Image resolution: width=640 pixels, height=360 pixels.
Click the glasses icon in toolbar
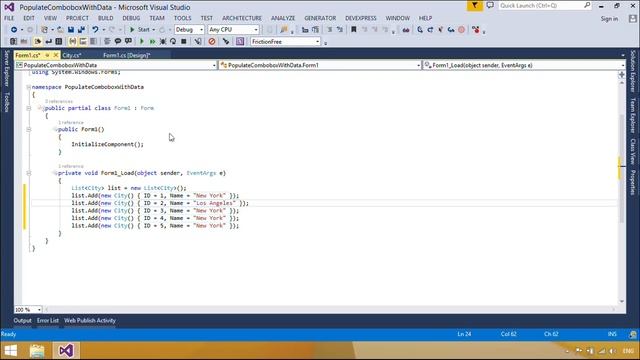(x=406, y=30)
